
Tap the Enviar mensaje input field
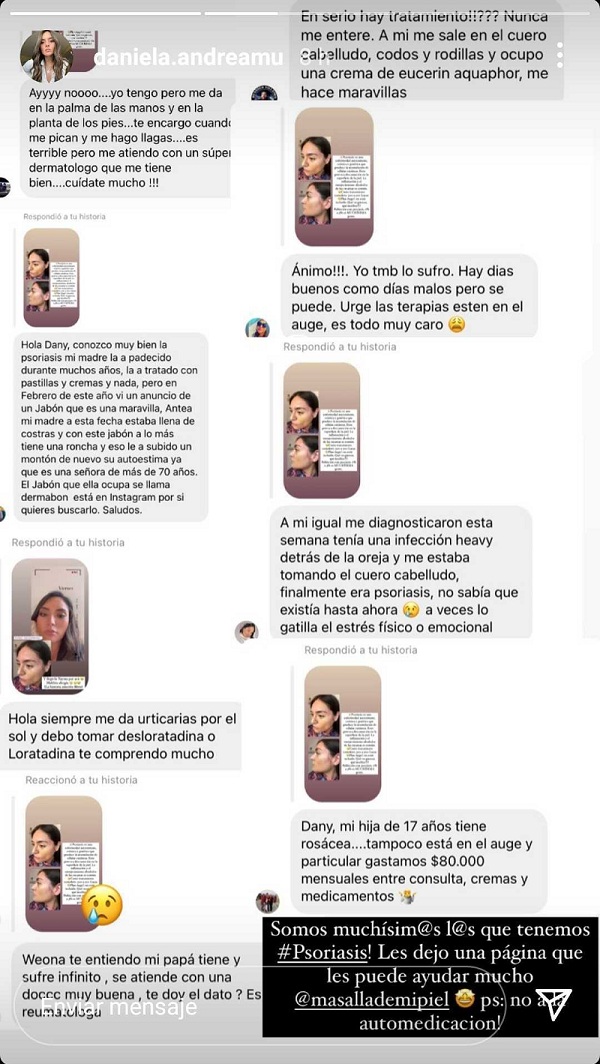click(x=258, y=1006)
